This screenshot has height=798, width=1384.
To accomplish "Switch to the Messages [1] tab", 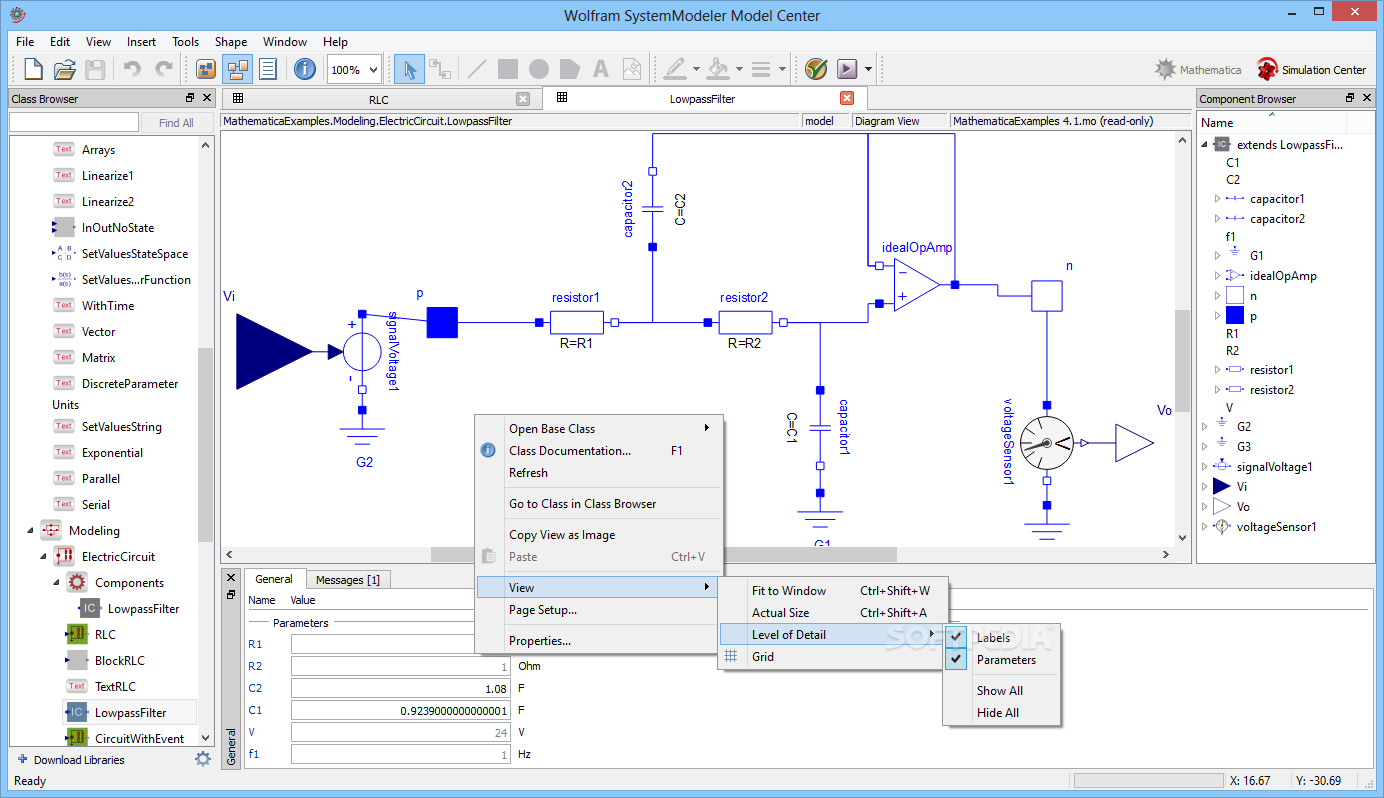I will (347, 580).
